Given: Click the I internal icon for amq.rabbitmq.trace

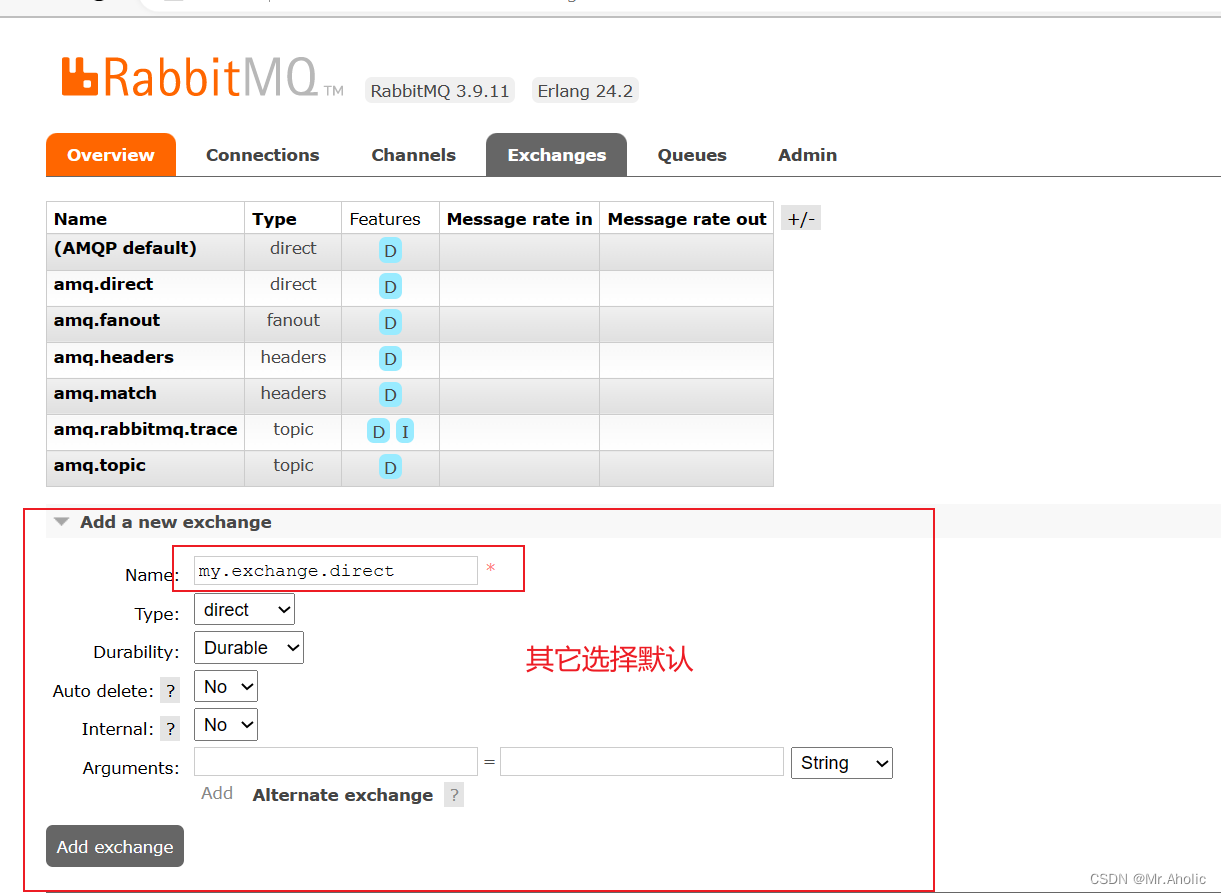Looking at the screenshot, I should [404, 430].
